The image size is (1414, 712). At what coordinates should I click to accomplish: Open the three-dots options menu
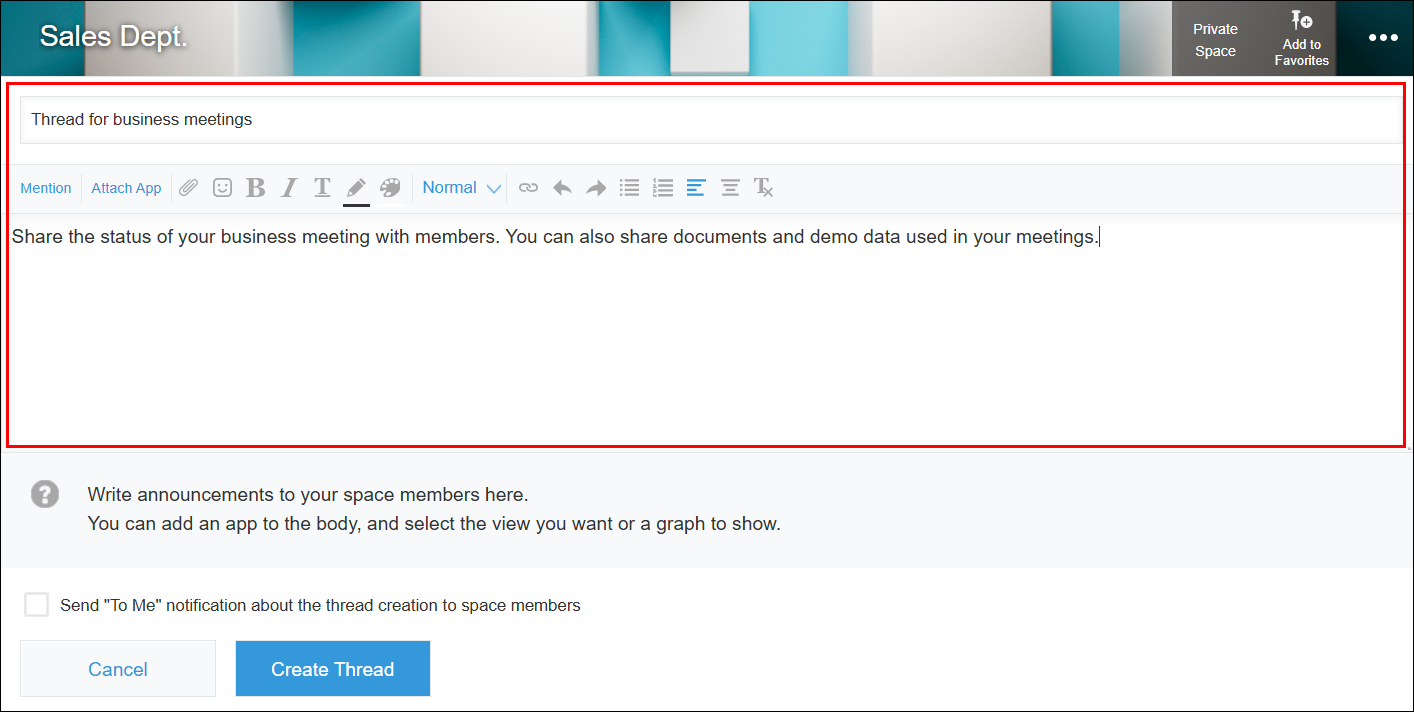(x=1383, y=38)
